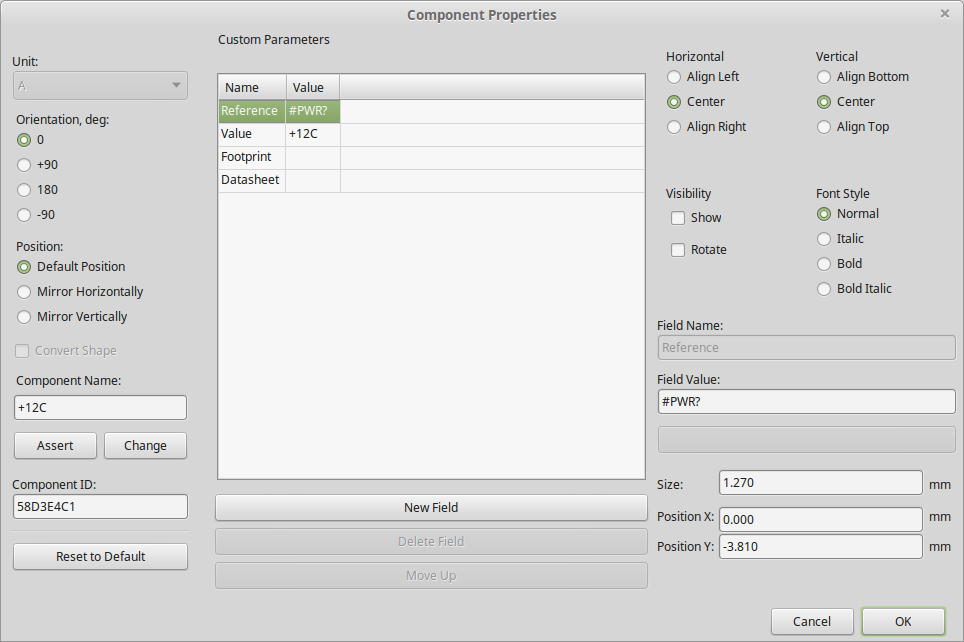Confirm with the OK button
Viewport: 964px width, 642px height.
pyautogui.click(x=902, y=621)
